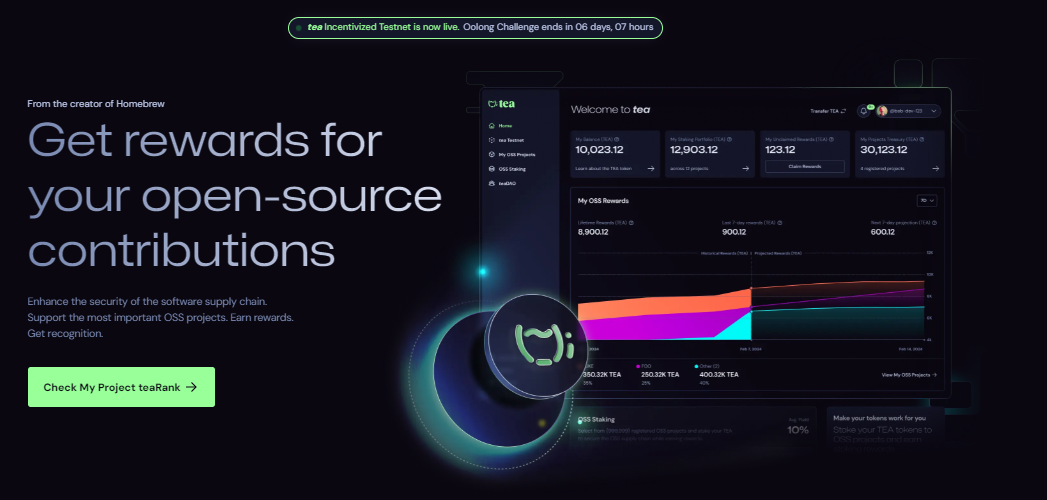Click the Claim Rewards button

[804, 166]
